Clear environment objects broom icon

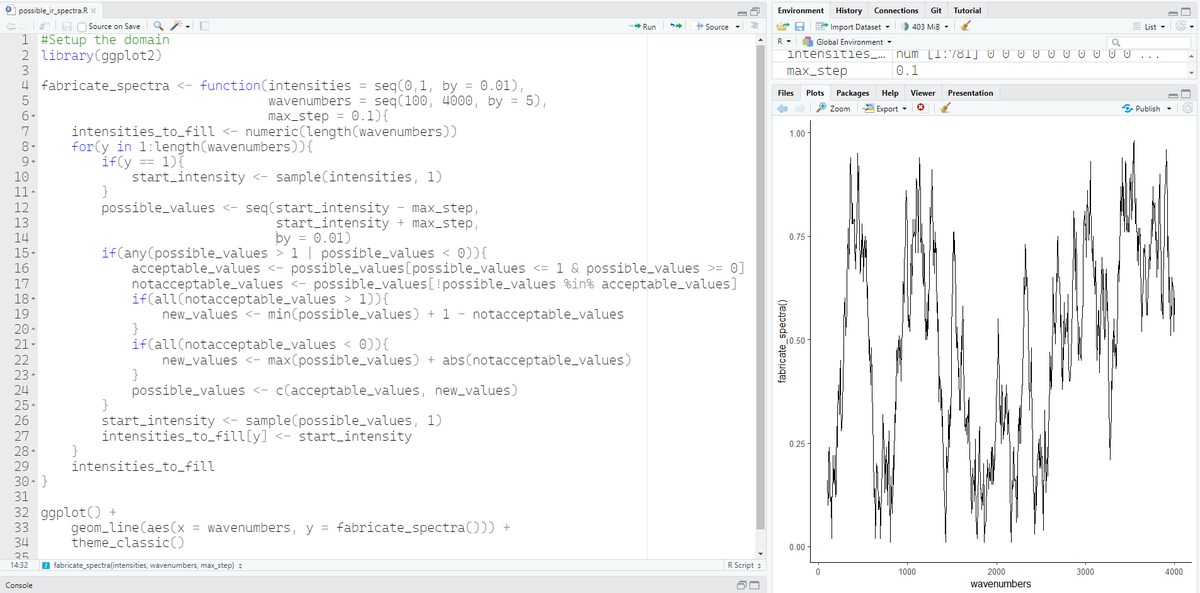(965, 26)
